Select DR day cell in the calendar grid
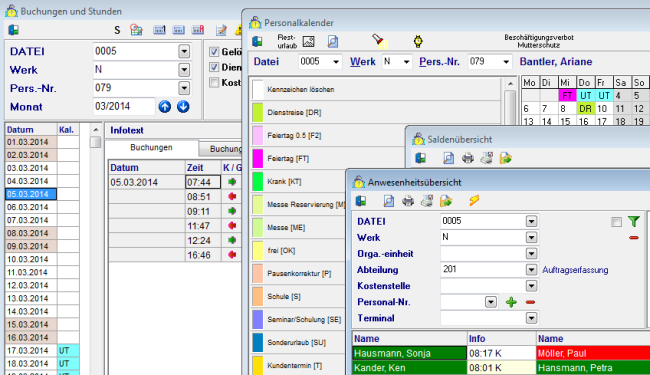 coord(585,109)
